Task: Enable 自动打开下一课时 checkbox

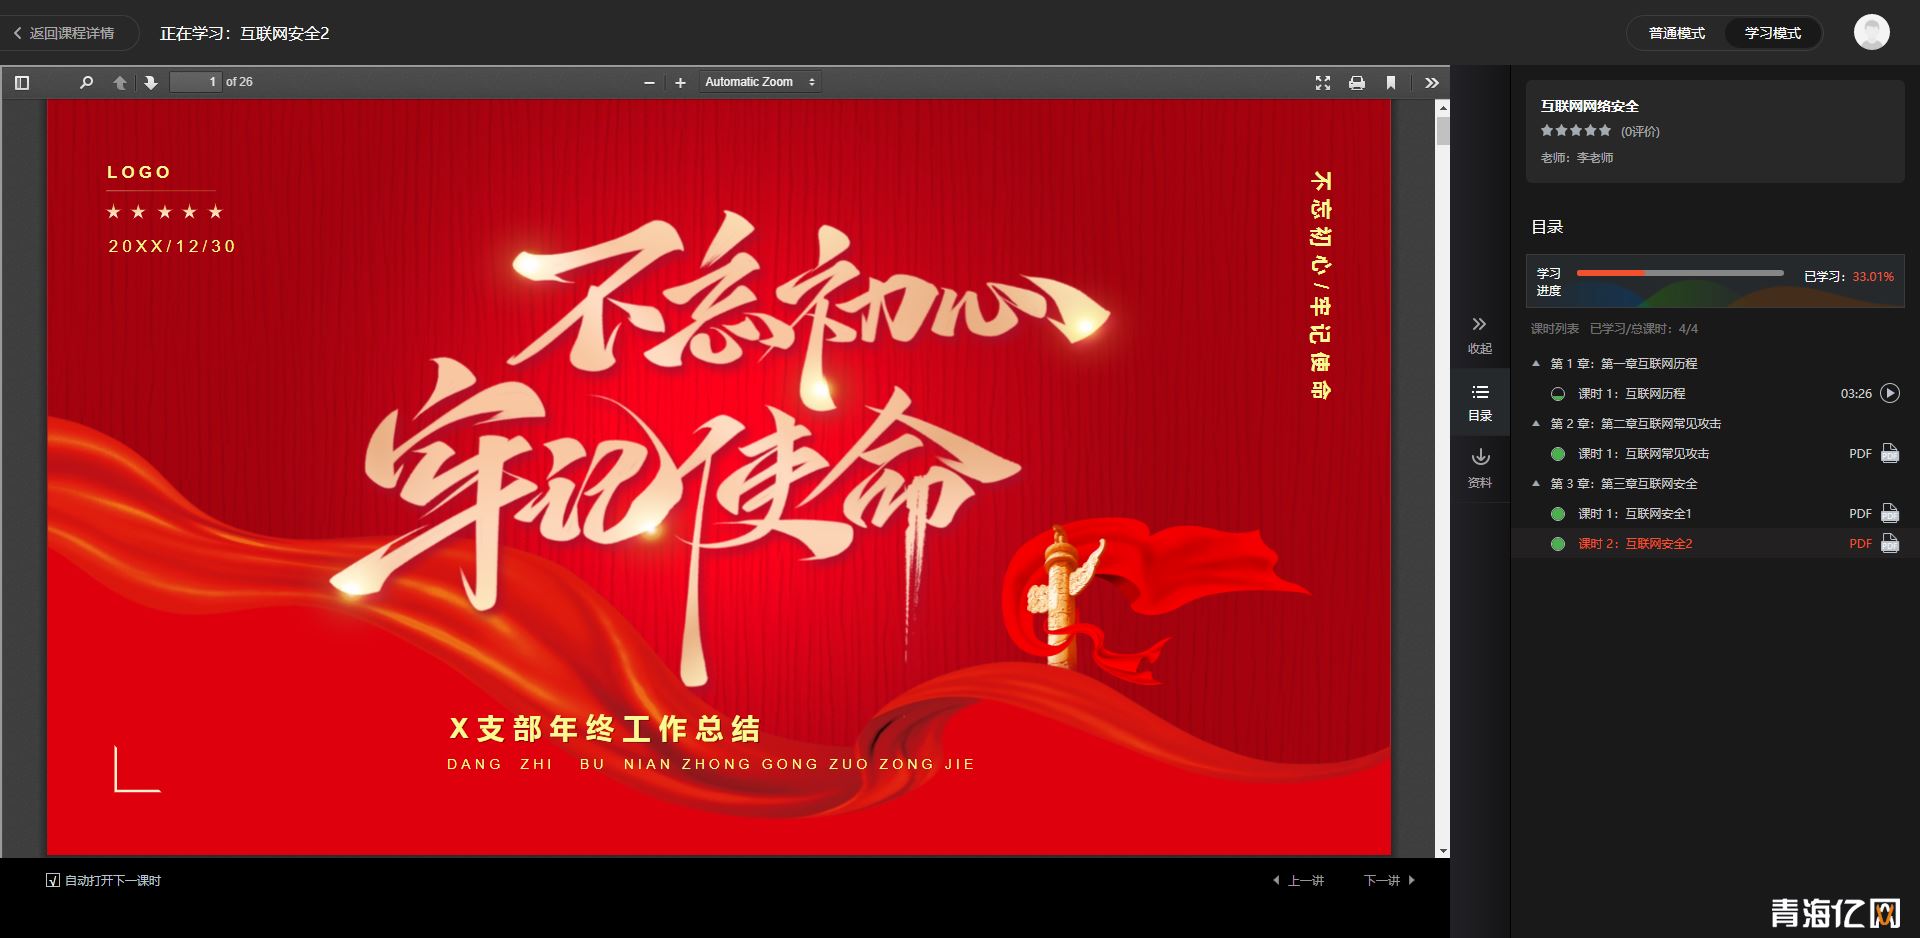Action: point(50,881)
